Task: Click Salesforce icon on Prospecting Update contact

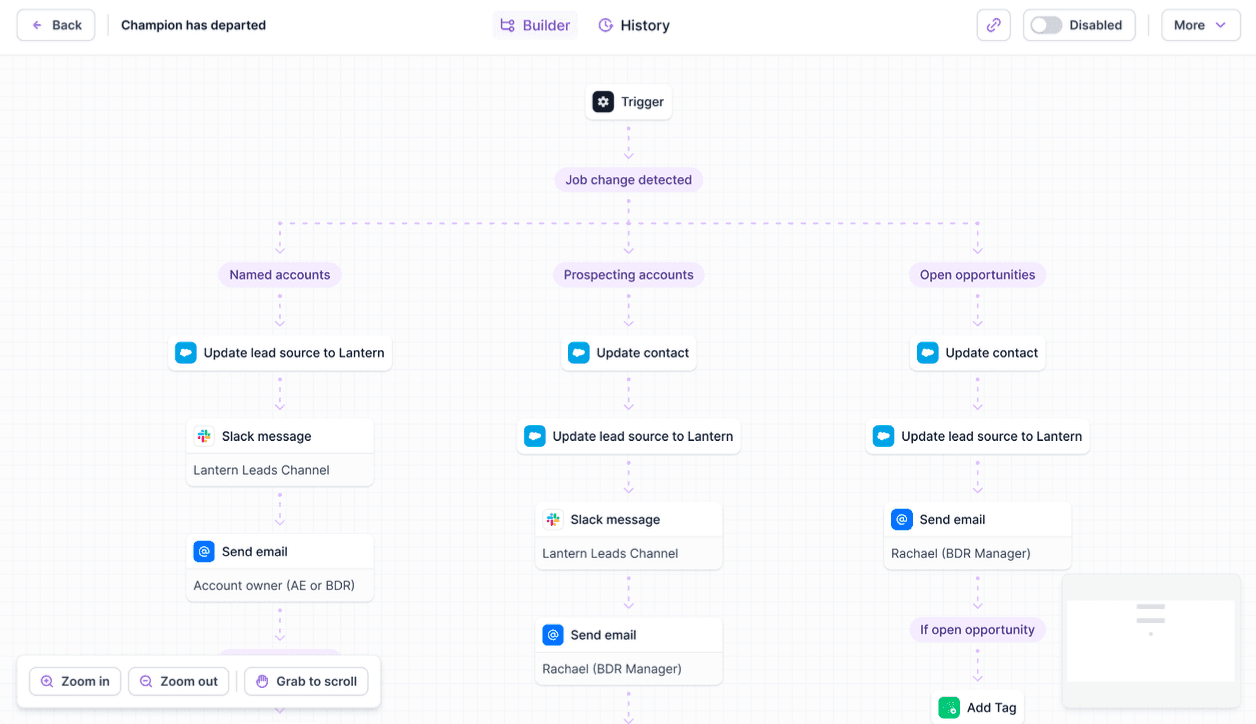Action: tap(579, 353)
